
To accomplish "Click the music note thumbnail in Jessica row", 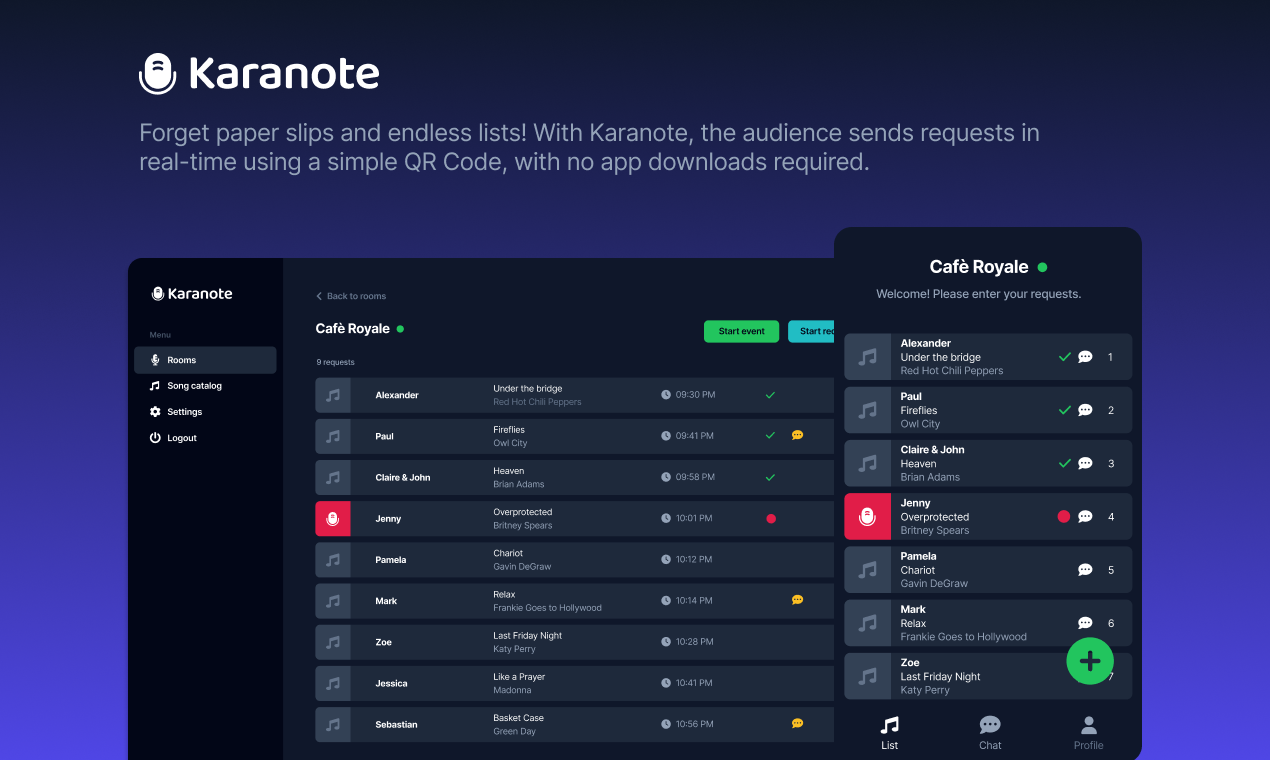I will [333, 683].
